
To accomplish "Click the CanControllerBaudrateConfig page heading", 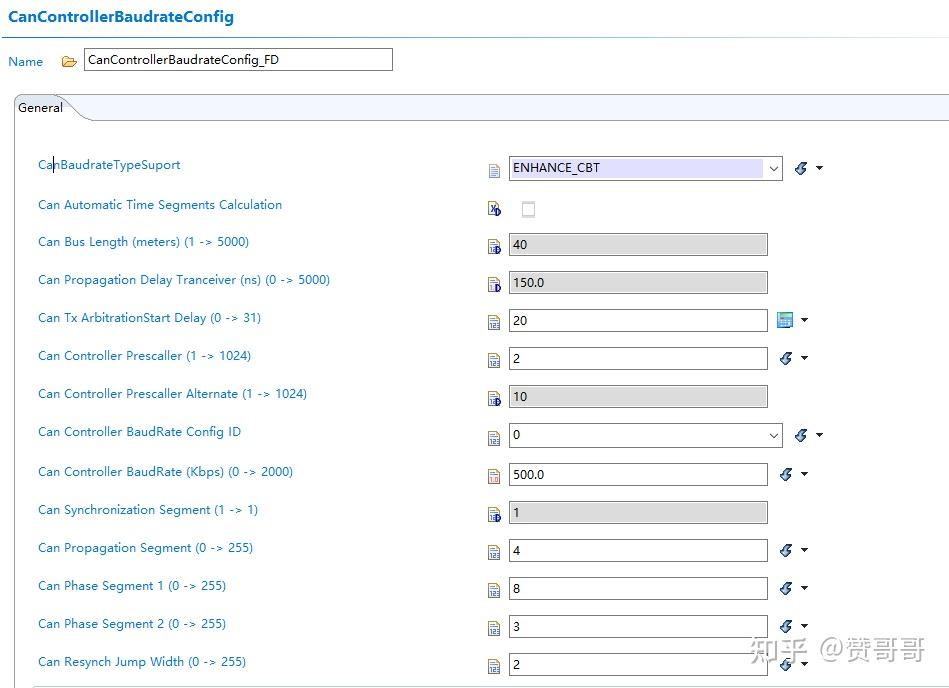I will click(x=121, y=17).
